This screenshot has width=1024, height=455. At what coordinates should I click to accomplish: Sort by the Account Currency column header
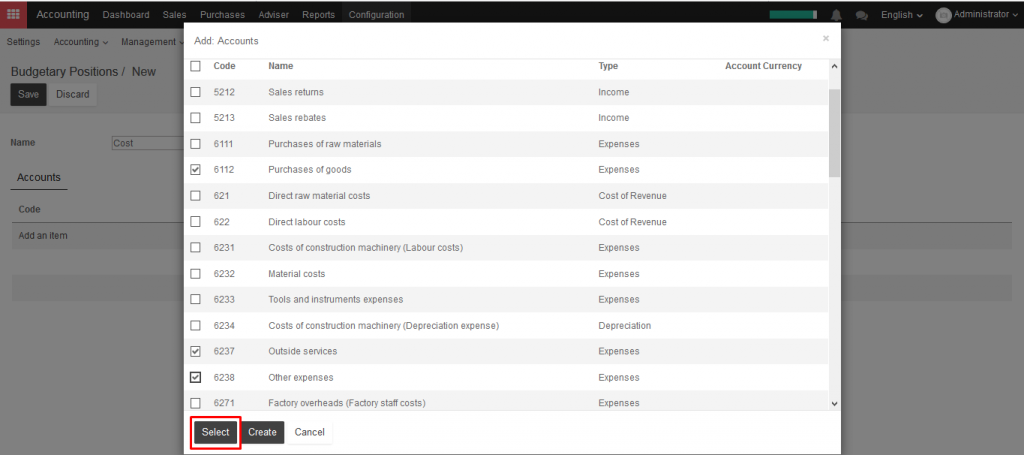point(763,66)
